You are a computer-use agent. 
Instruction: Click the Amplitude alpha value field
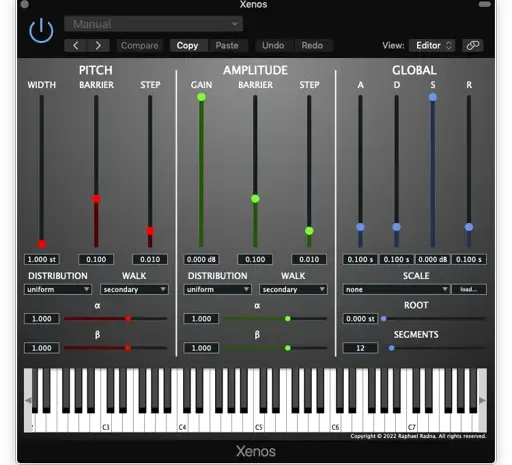click(x=201, y=319)
